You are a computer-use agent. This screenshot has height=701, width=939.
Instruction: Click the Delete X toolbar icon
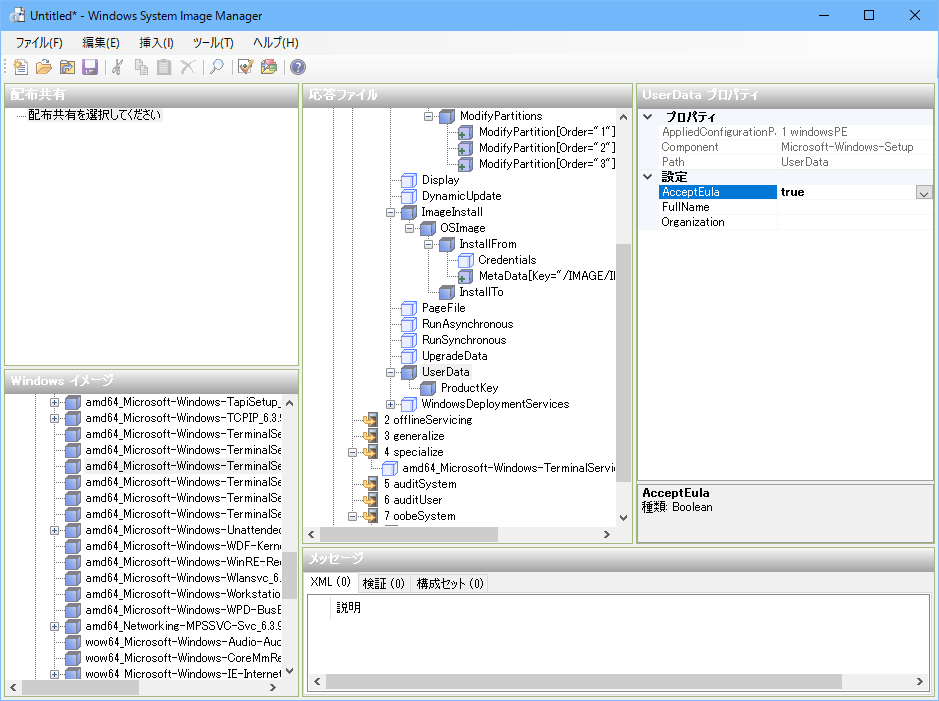(x=187, y=67)
